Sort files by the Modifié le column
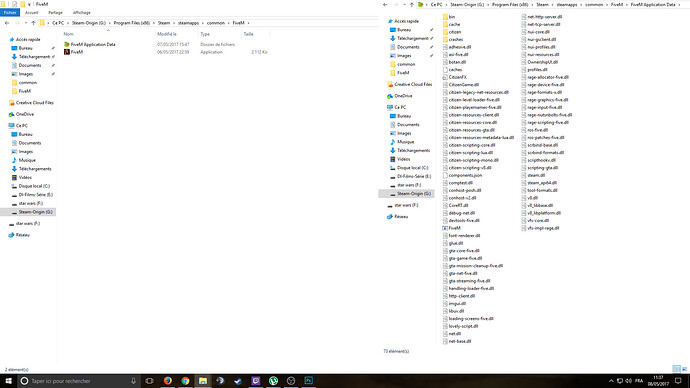 167,34
